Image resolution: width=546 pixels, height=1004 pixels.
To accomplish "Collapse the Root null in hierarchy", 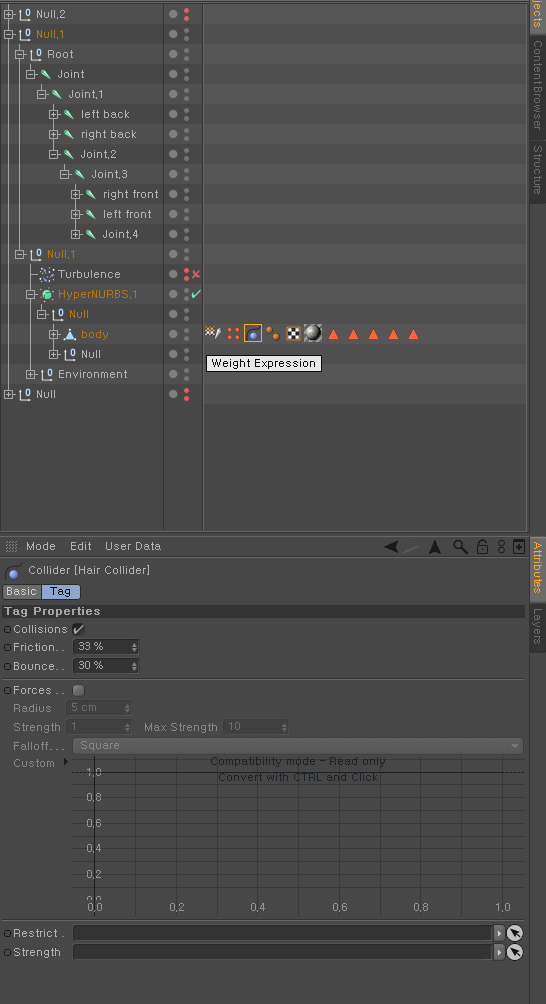I will 20,54.
